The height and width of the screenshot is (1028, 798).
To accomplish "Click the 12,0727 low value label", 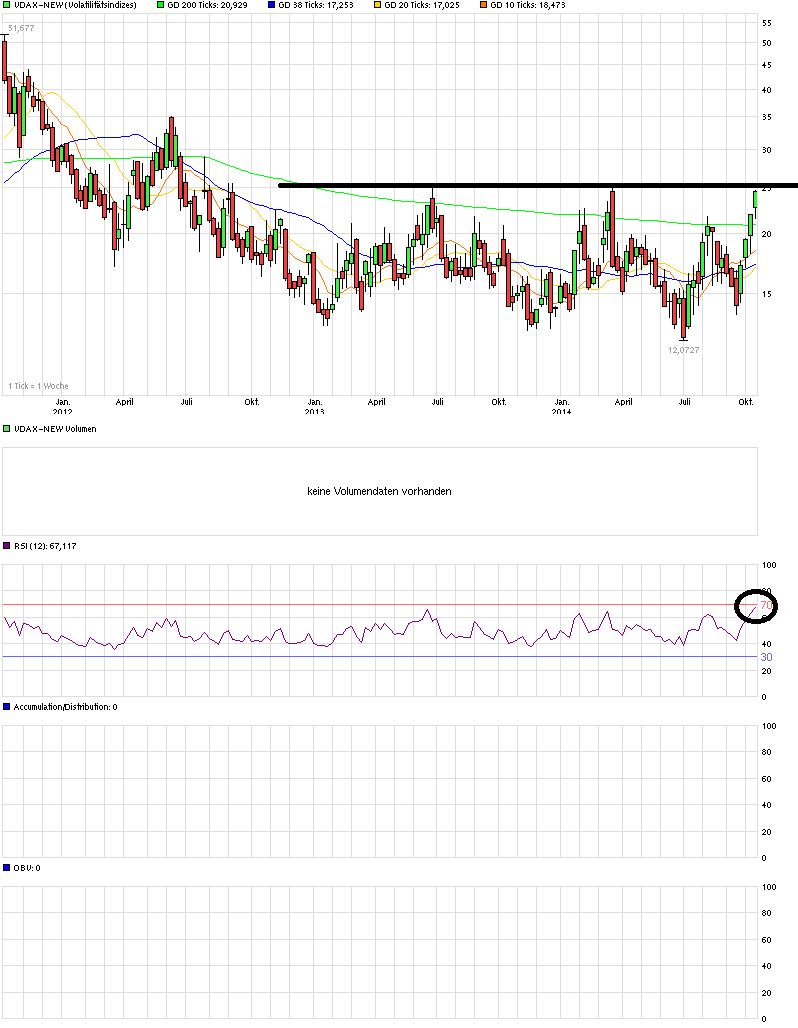I will (x=684, y=350).
